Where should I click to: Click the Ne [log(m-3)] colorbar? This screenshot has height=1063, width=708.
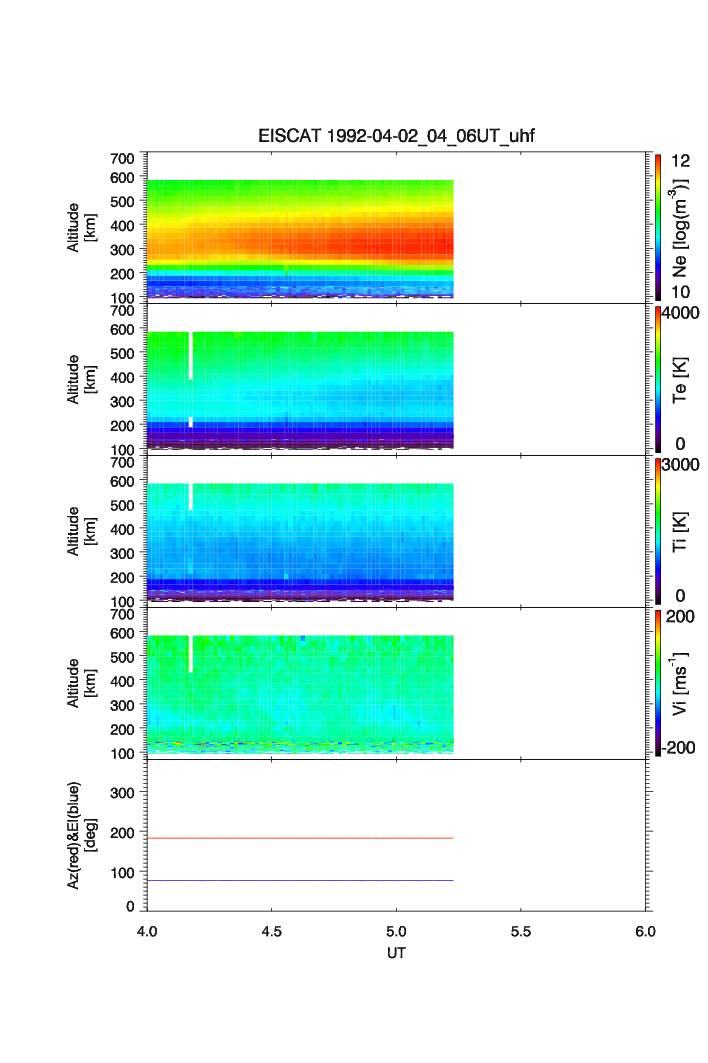click(658, 228)
